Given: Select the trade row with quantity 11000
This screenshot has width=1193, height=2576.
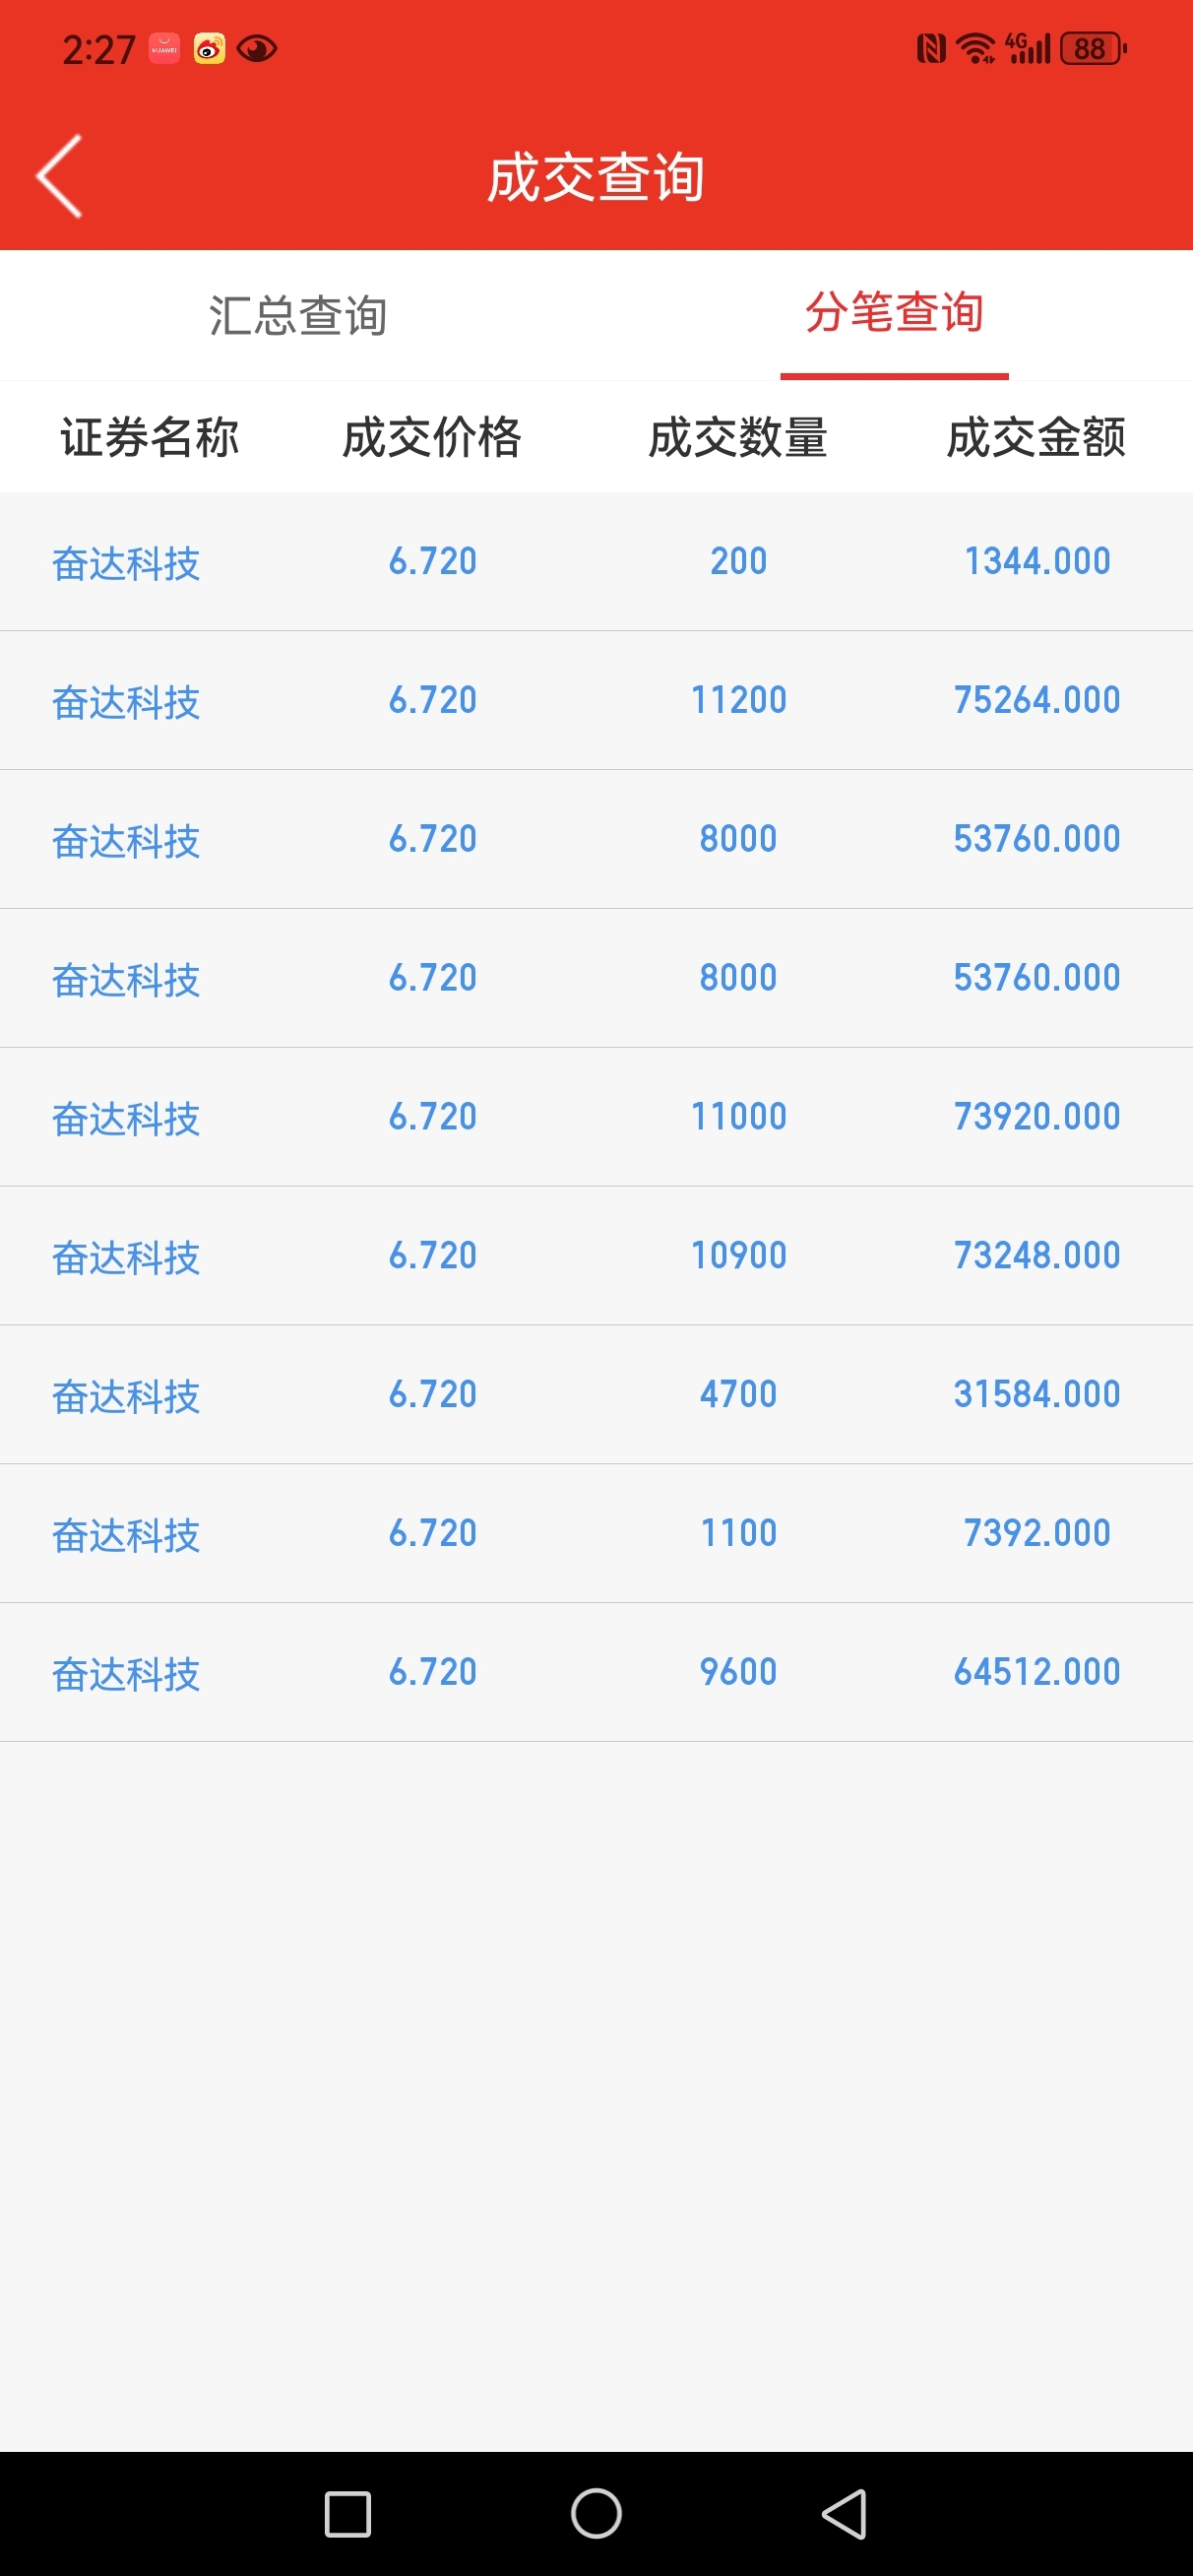Looking at the screenshot, I should (596, 1117).
